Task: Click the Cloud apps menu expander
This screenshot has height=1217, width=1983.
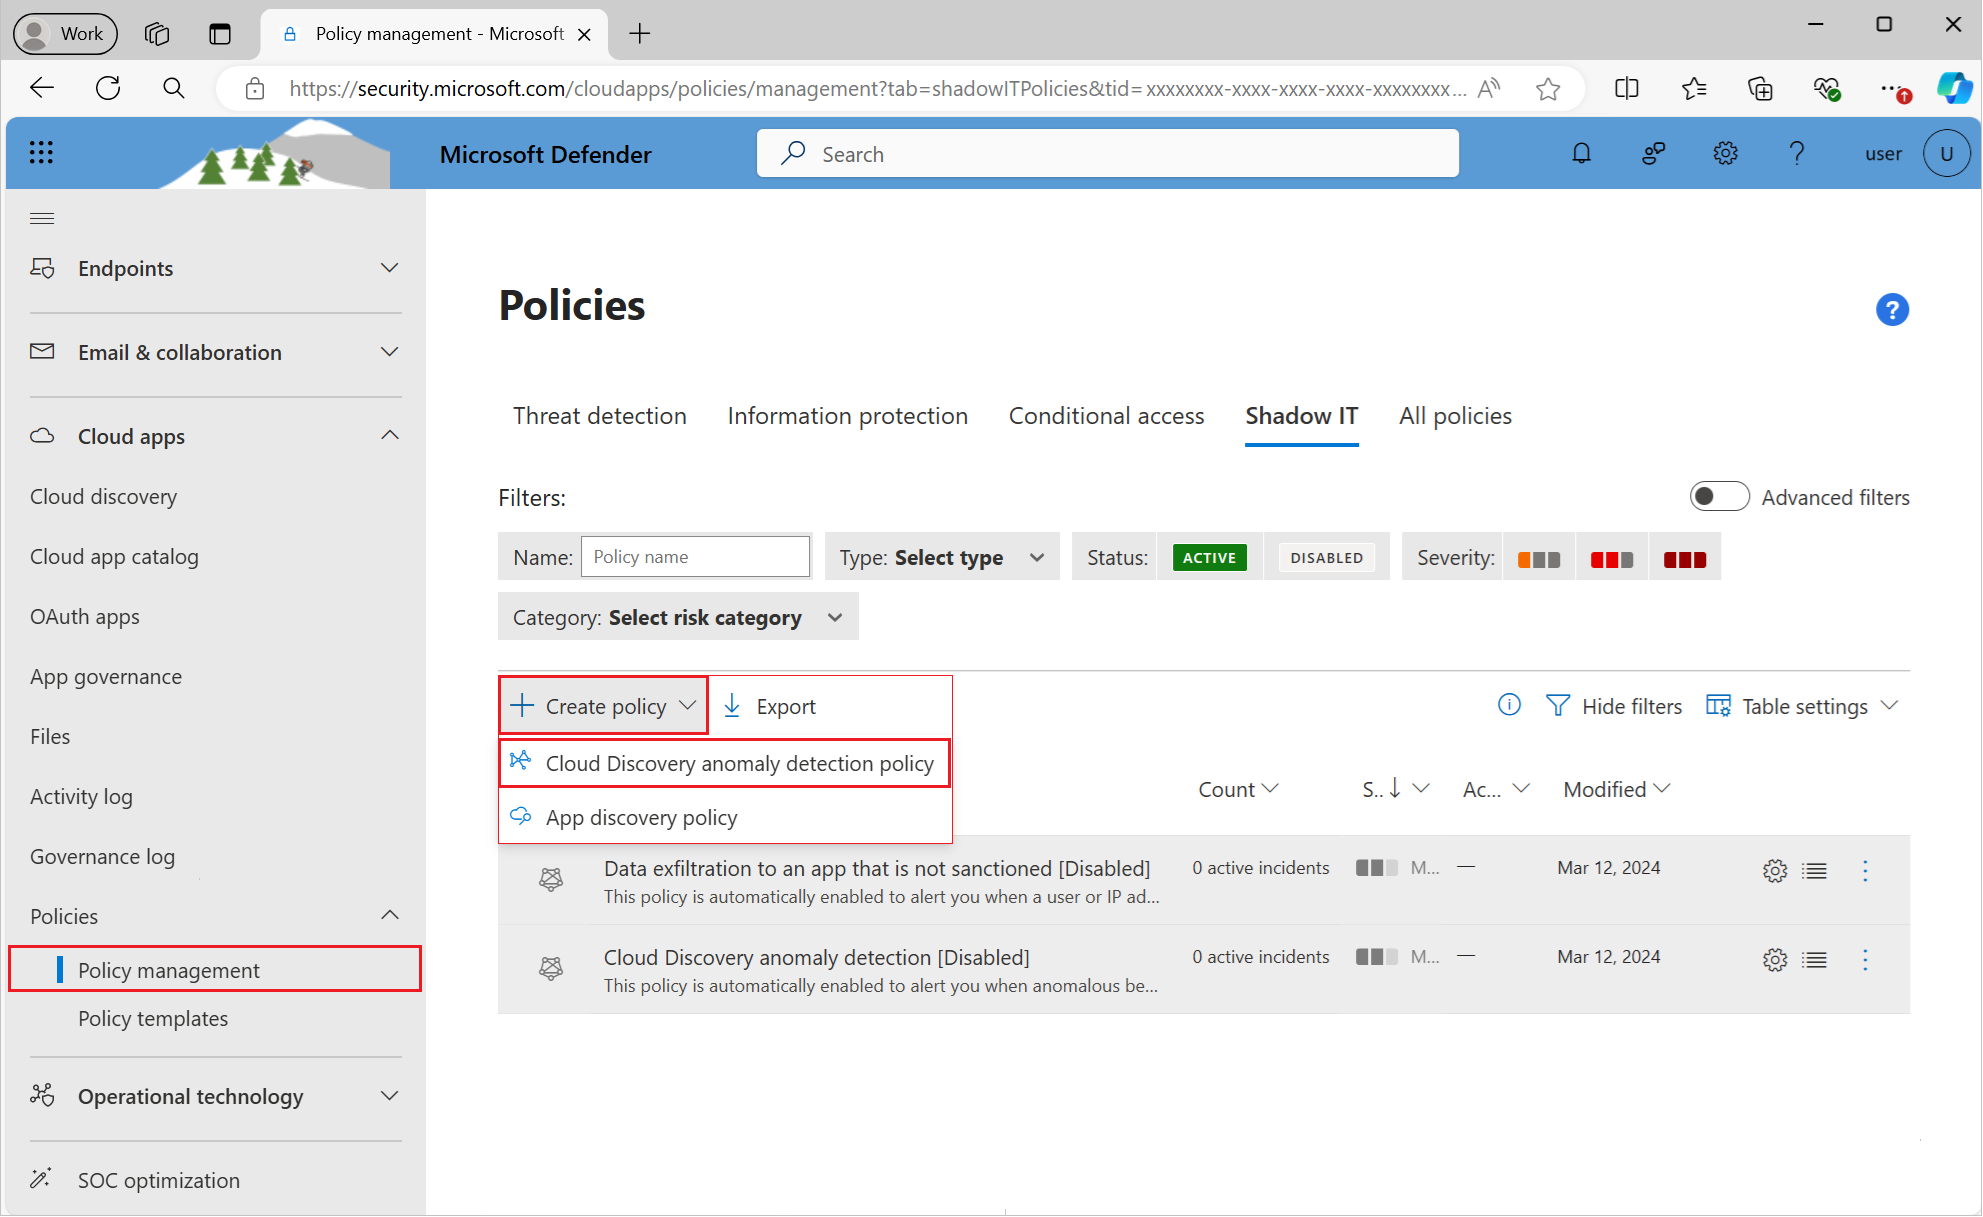Action: [x=394, y=435]
